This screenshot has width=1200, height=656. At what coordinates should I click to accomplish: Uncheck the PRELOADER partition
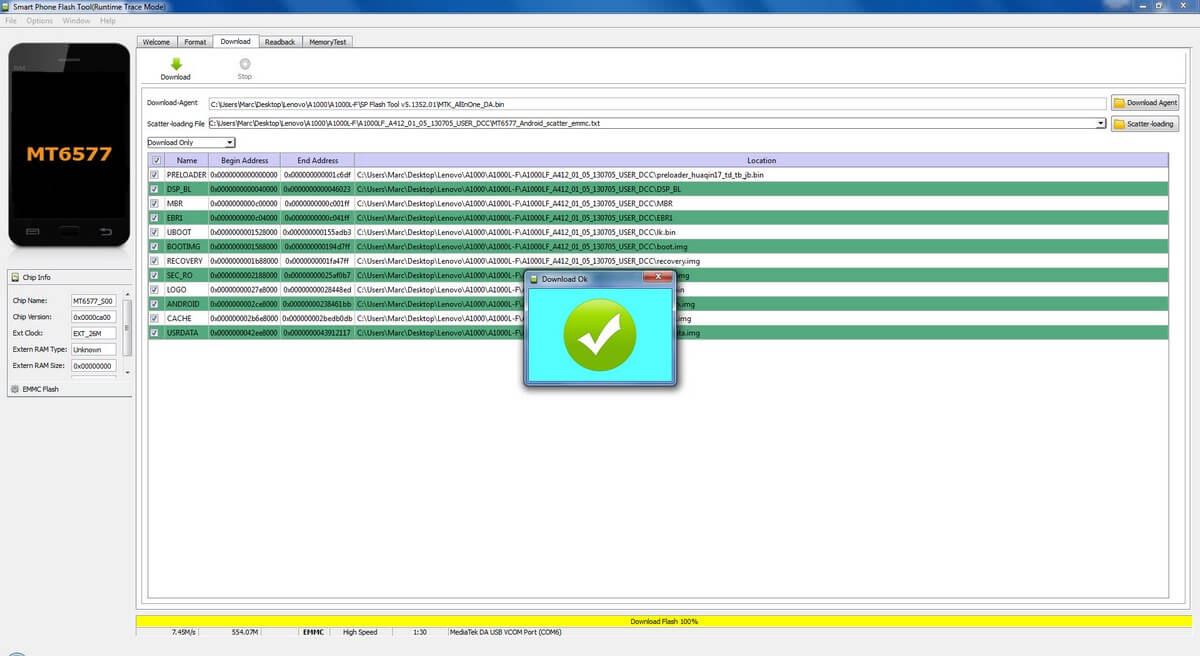tap(153, 174)
